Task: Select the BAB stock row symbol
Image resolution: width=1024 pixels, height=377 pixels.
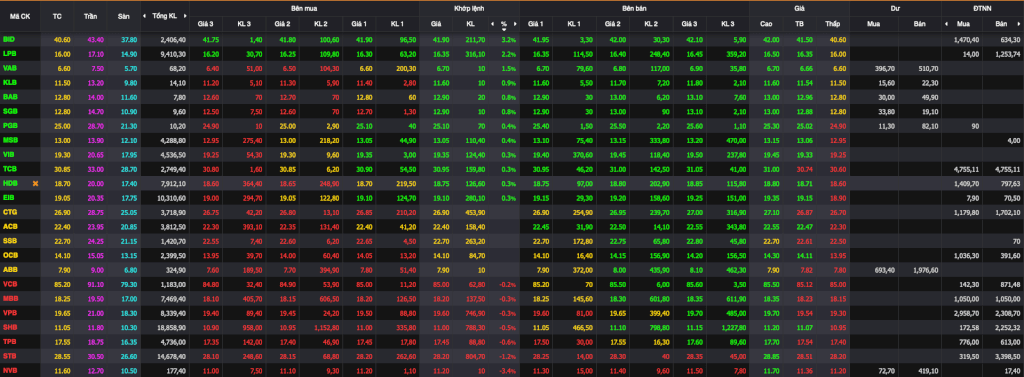Action: (10, 97)
